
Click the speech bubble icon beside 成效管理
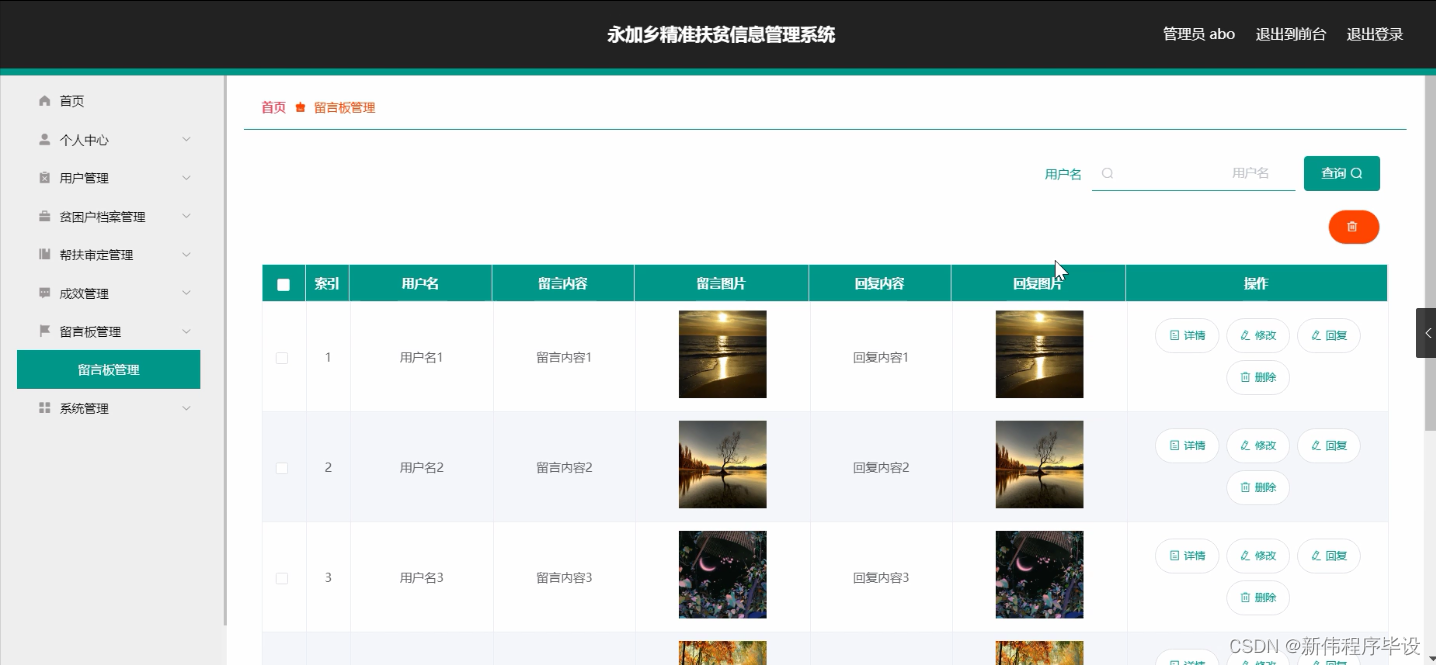click(44, 292)
